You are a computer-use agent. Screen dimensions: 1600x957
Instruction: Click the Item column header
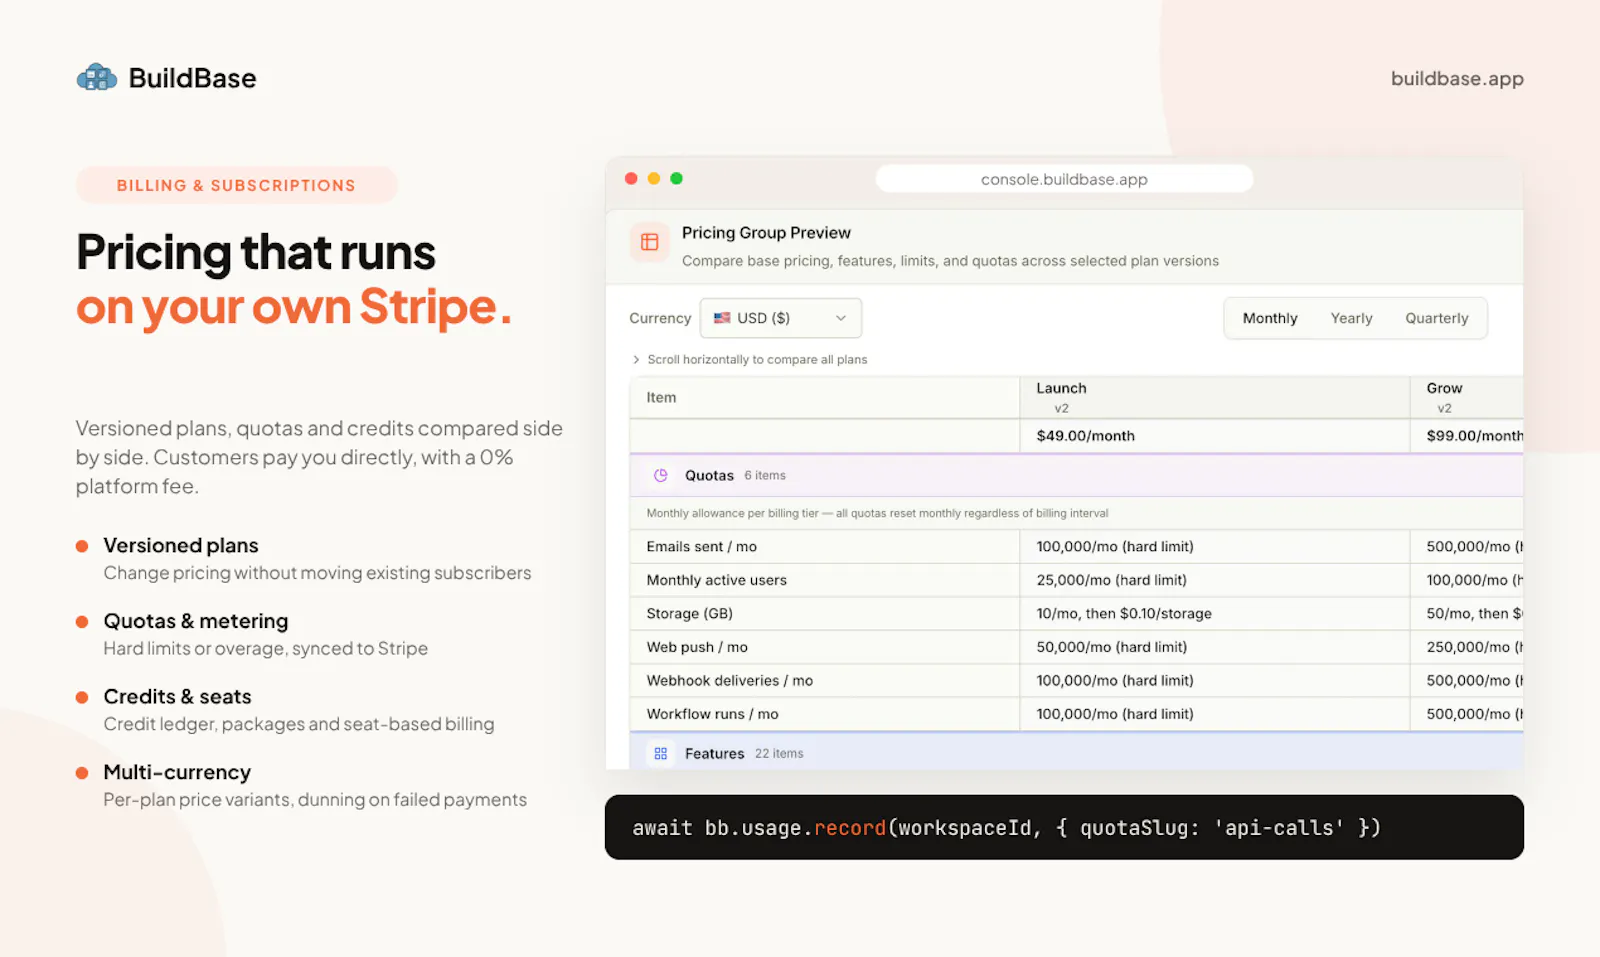point(824,397)
